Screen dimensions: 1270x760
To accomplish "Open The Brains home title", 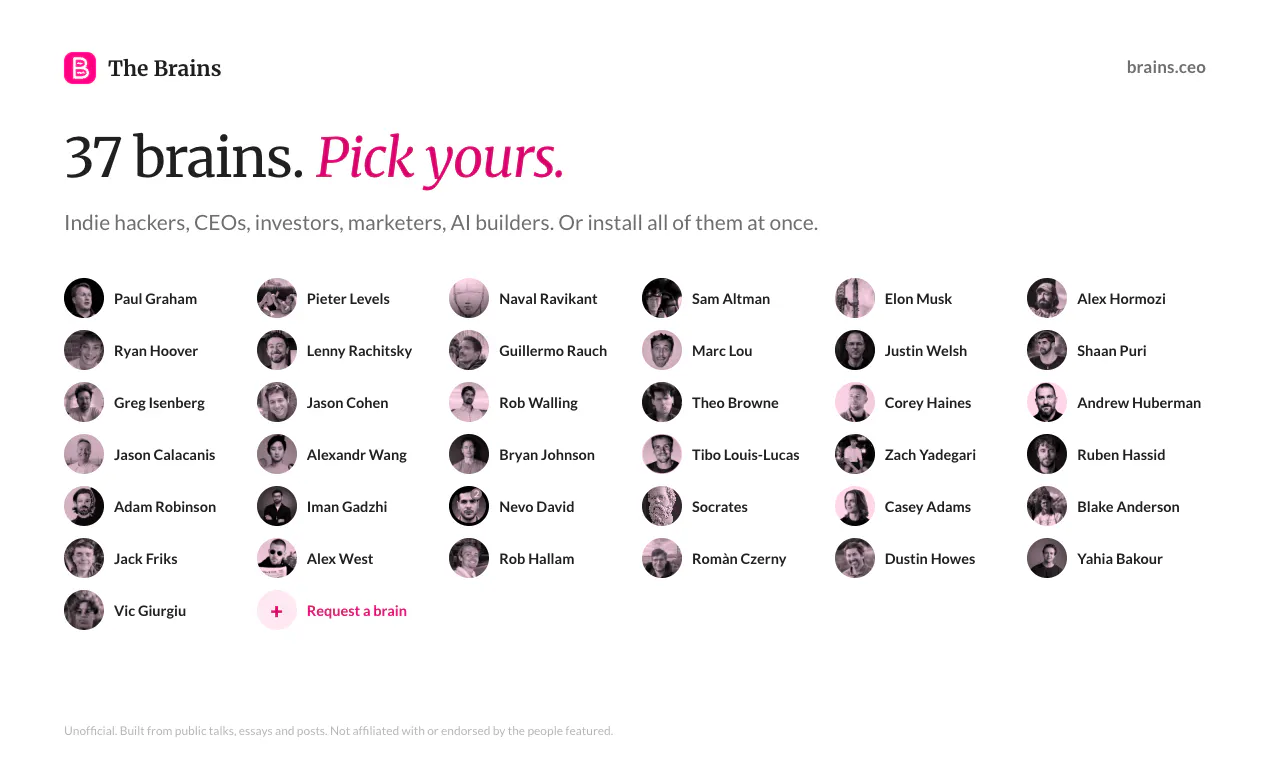I will click(x=164, y=68).
